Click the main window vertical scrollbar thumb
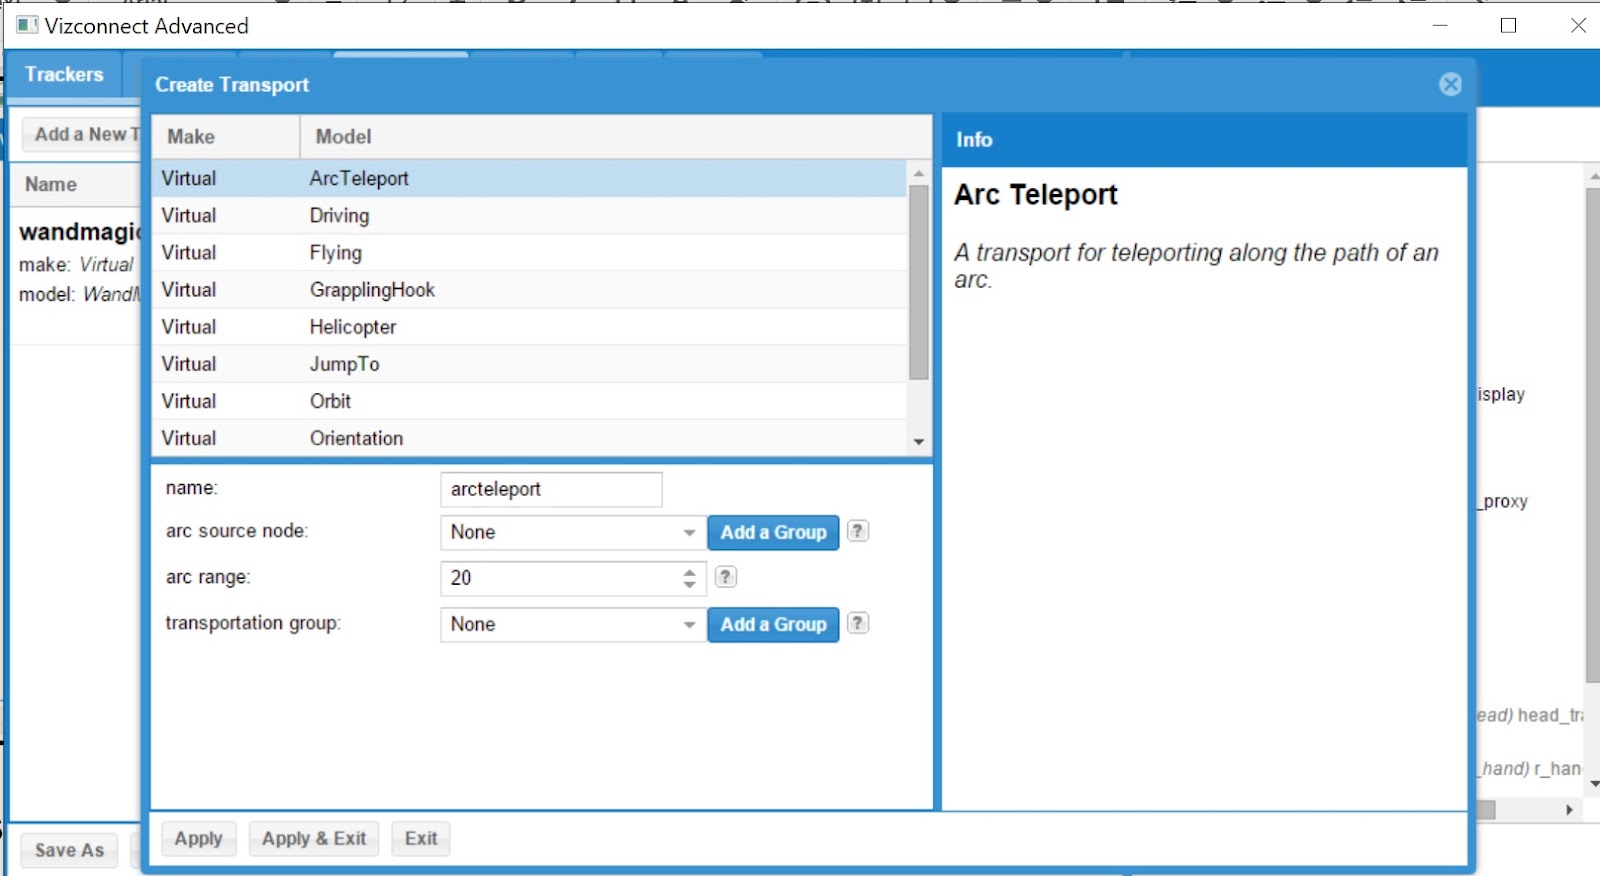This screenshot has width=1600, height=876. [1592, 435]
